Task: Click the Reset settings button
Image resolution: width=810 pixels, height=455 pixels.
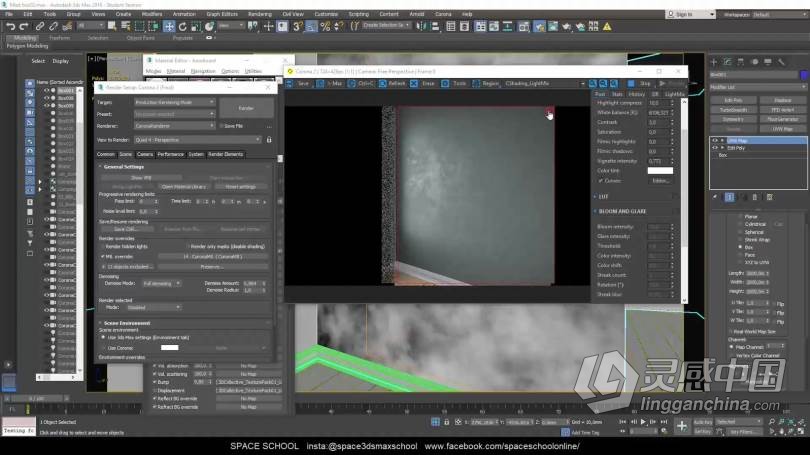Action: 241,186
